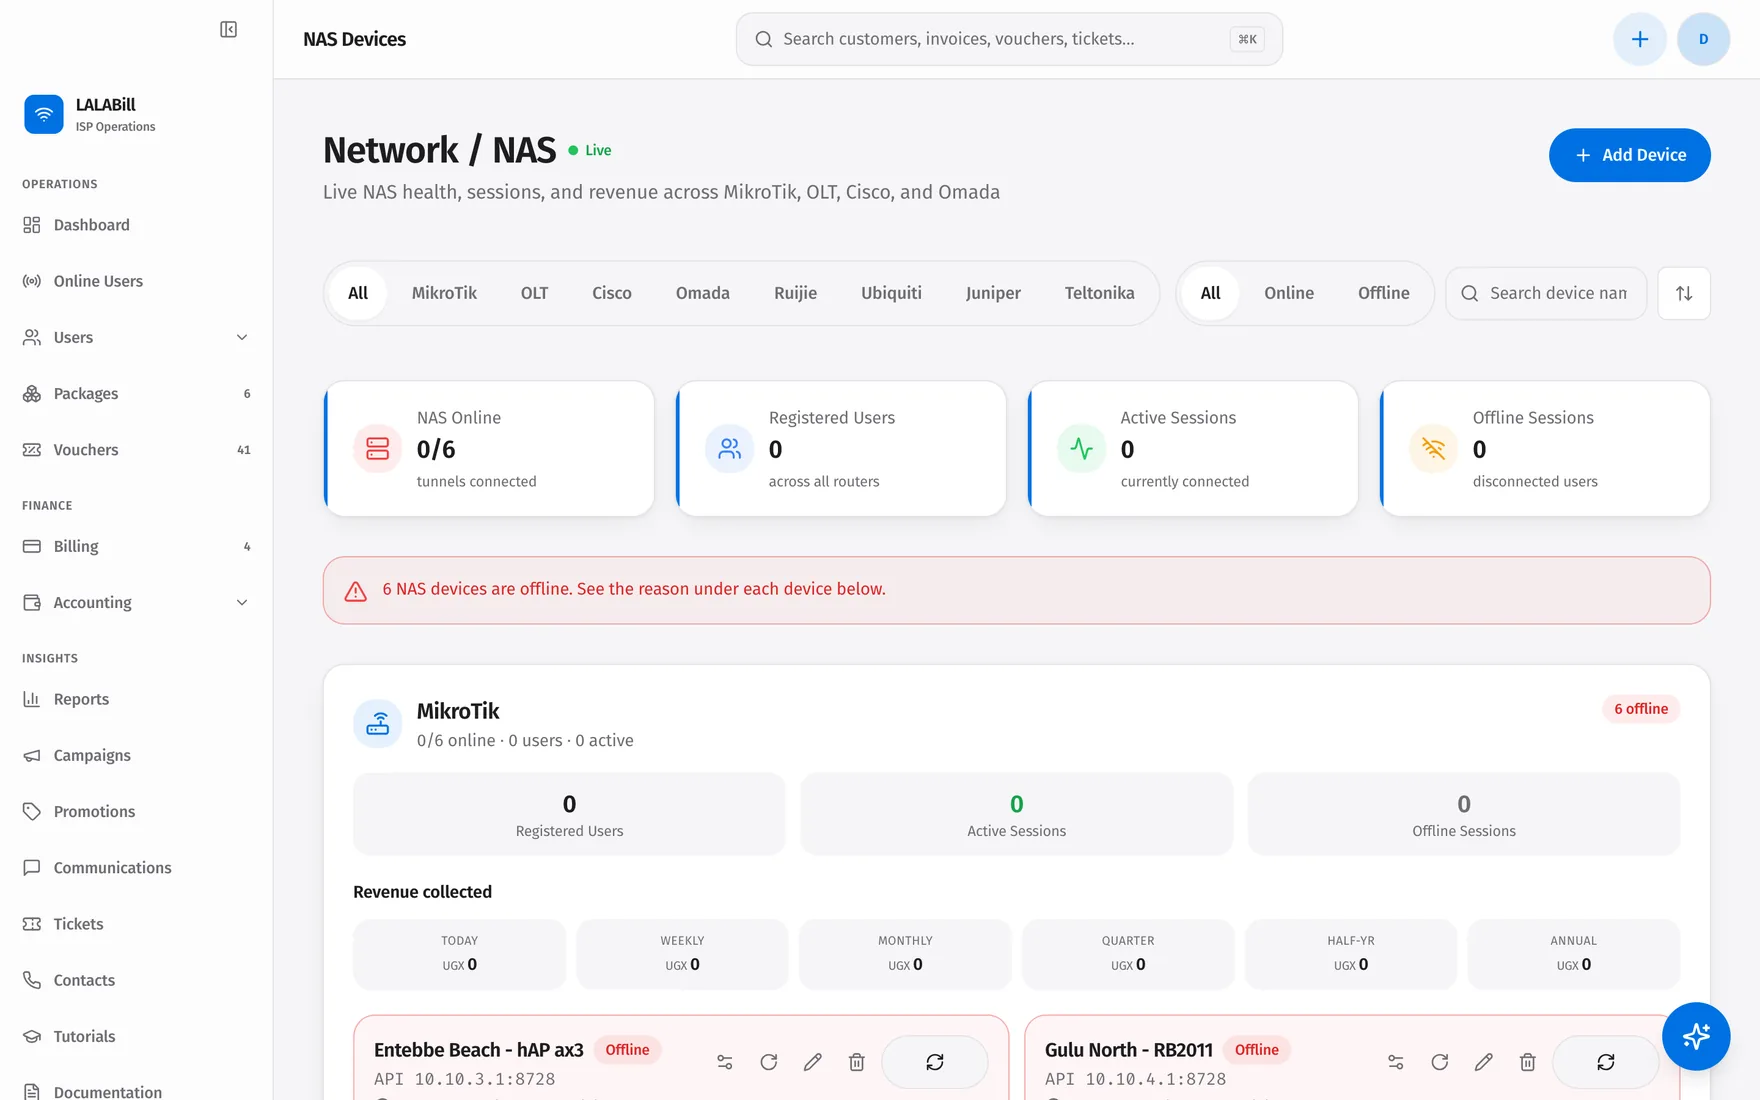This screenshot has width=1760, height=1100.
Task: Open the AI assistant sparkle button
Action: coord(1696,1036)
